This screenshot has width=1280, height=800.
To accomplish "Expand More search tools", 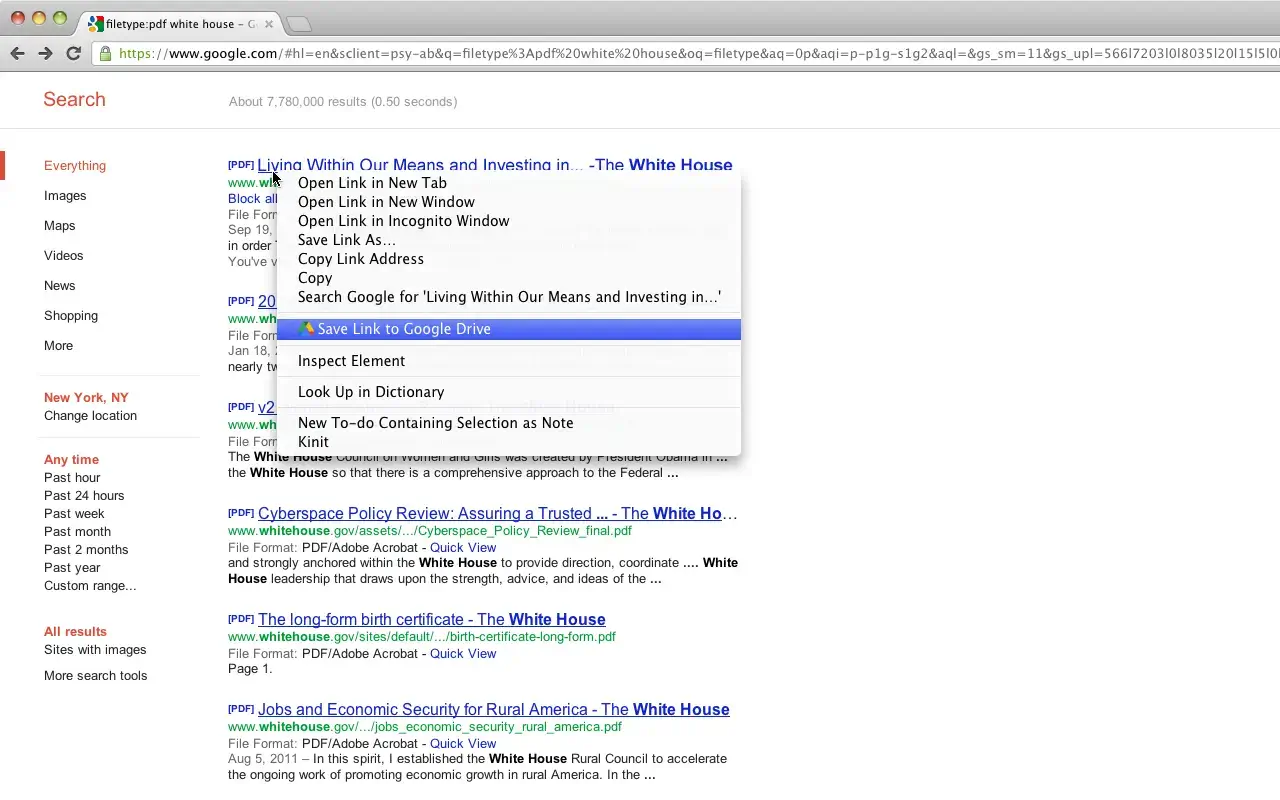I will (95, 675).
